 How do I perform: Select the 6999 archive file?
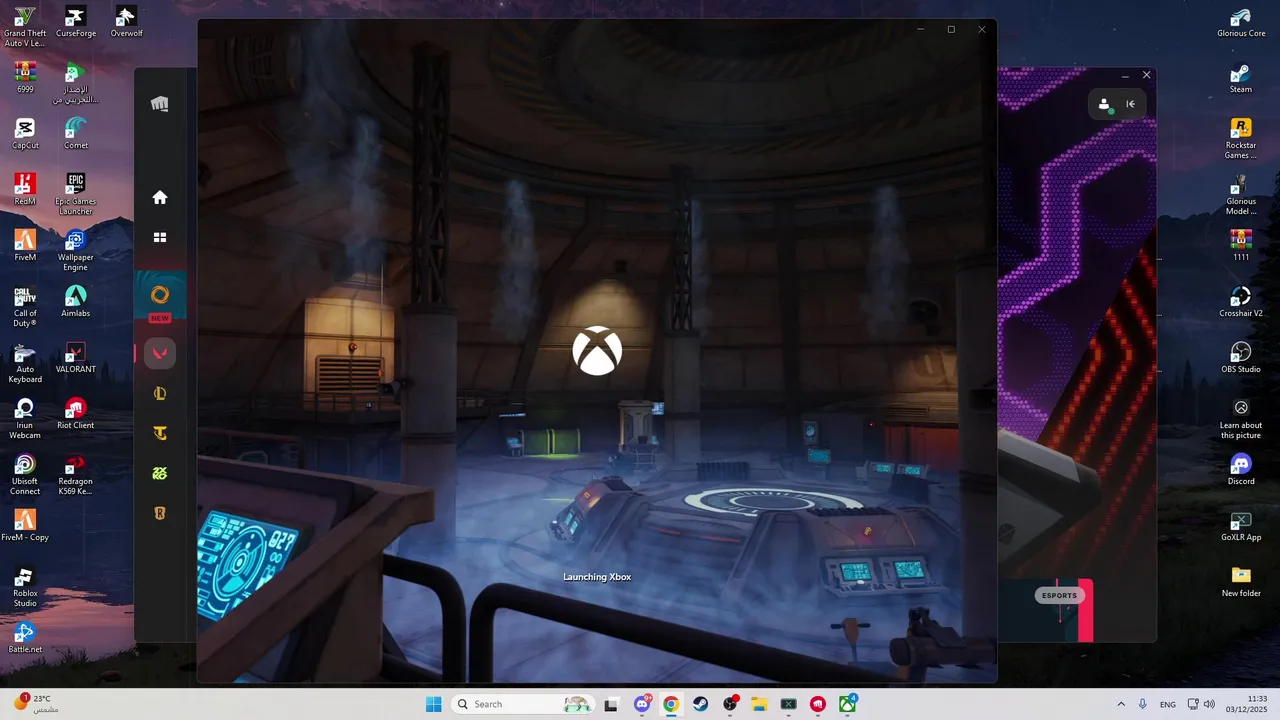point(25,78)
